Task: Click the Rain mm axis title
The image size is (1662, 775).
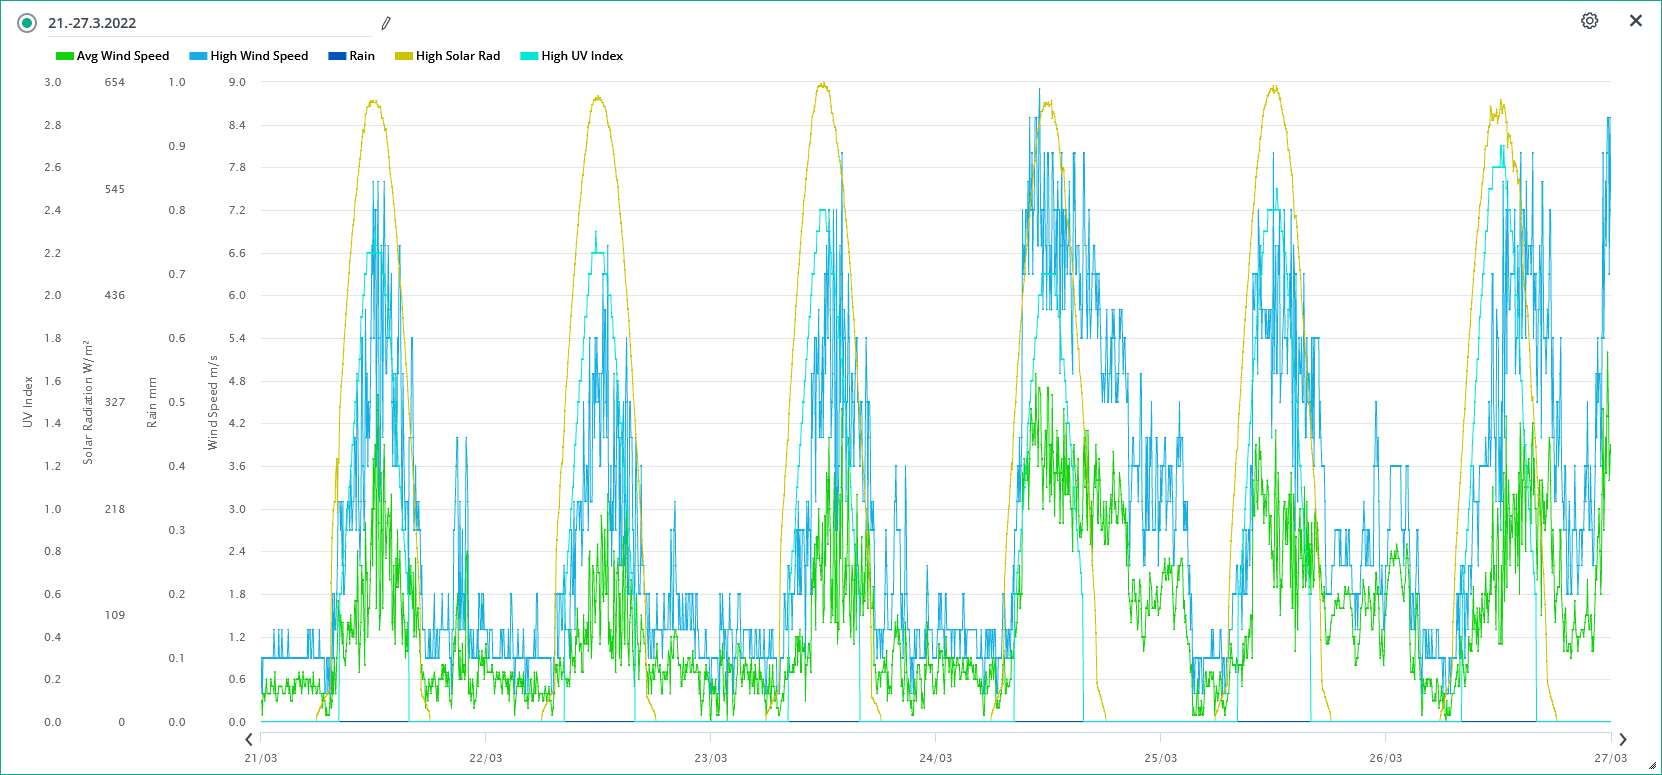Action: 152,402
